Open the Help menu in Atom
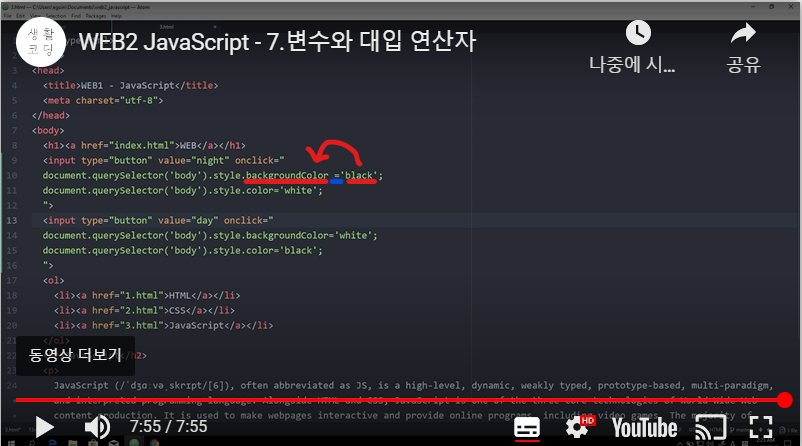 click(117, 16)
